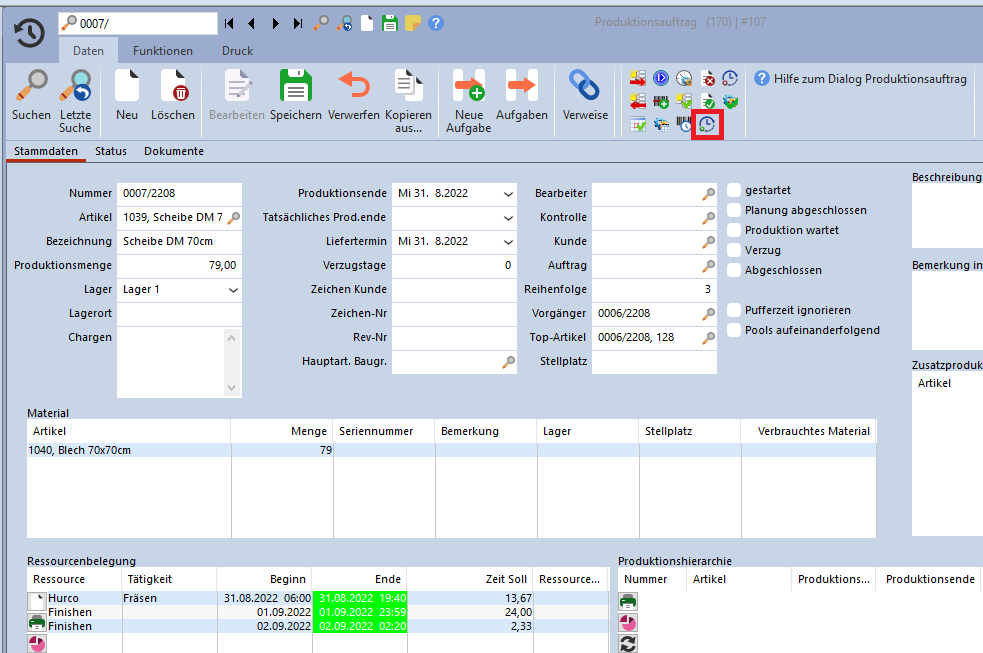983x653 pixels.
Task: Enable the gestartet checkbox
Action: 735,190
